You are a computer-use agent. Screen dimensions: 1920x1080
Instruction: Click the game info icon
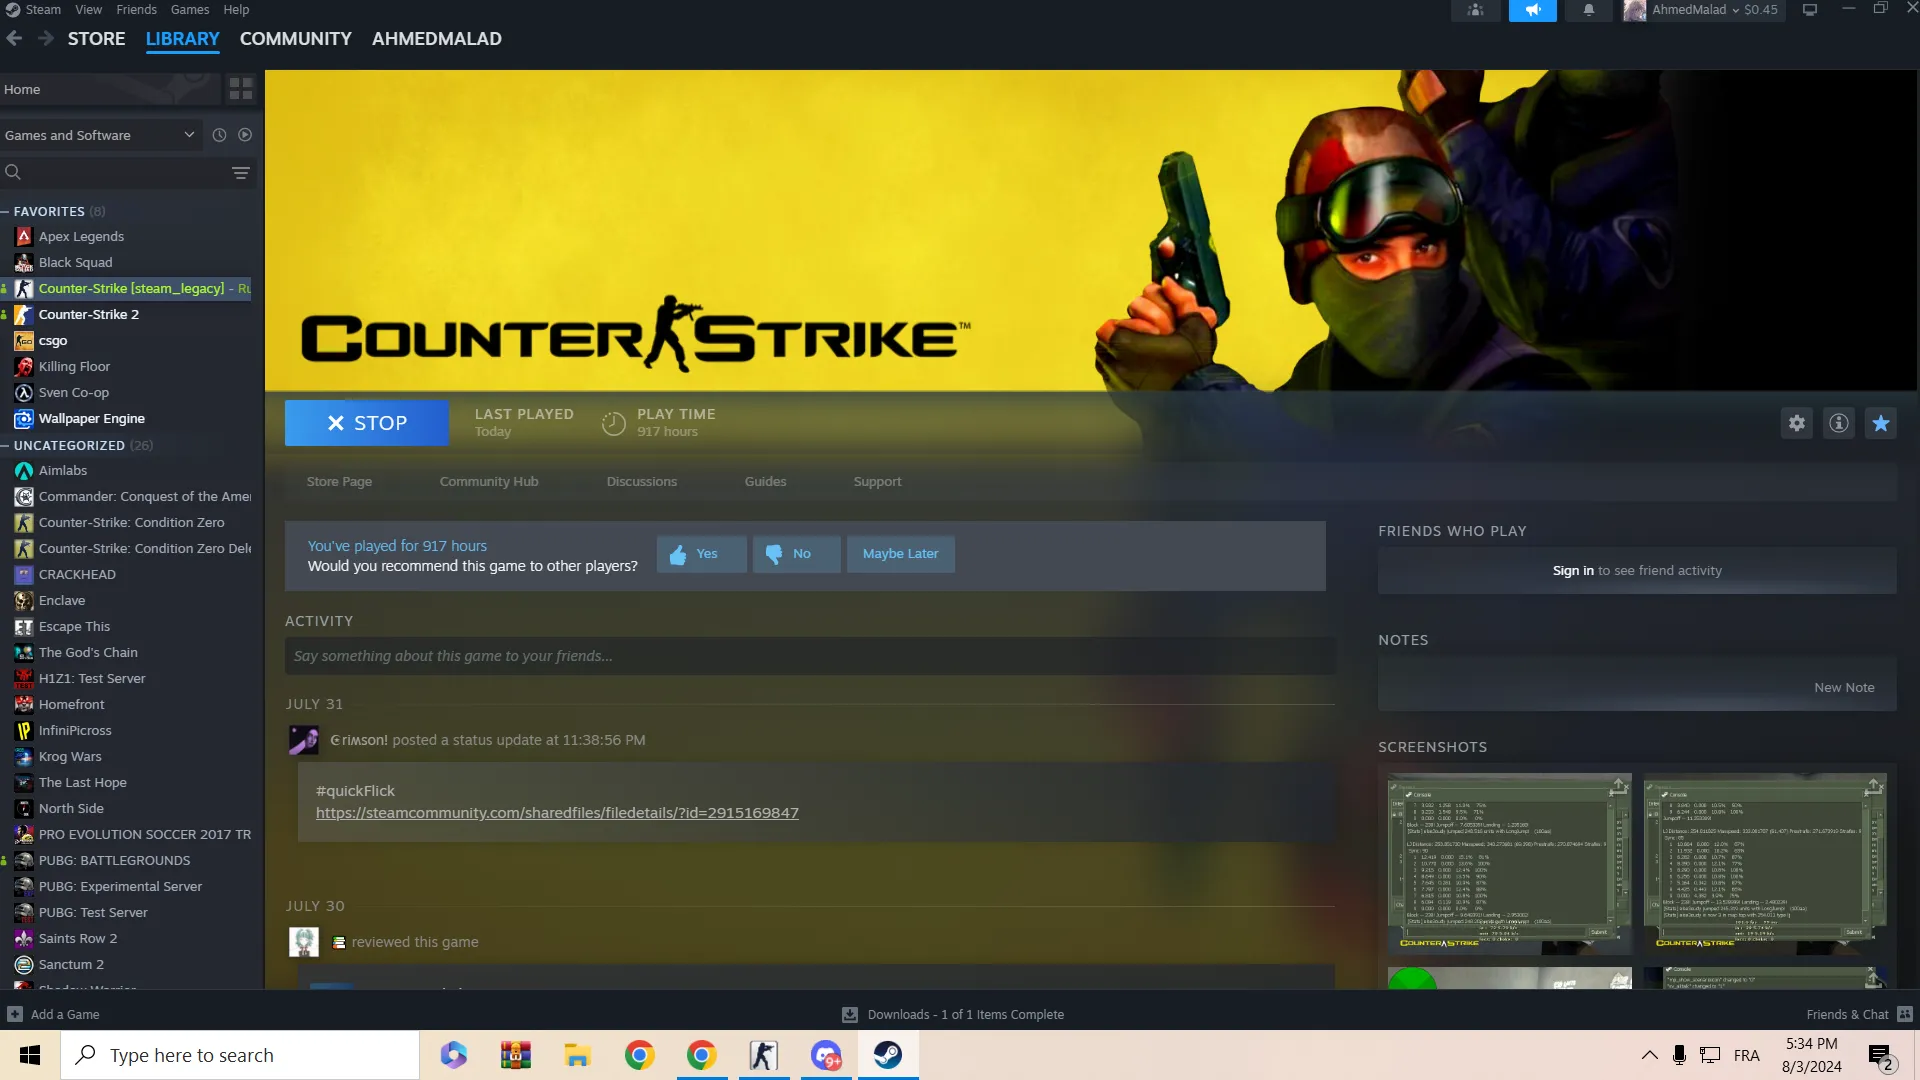1839,423
